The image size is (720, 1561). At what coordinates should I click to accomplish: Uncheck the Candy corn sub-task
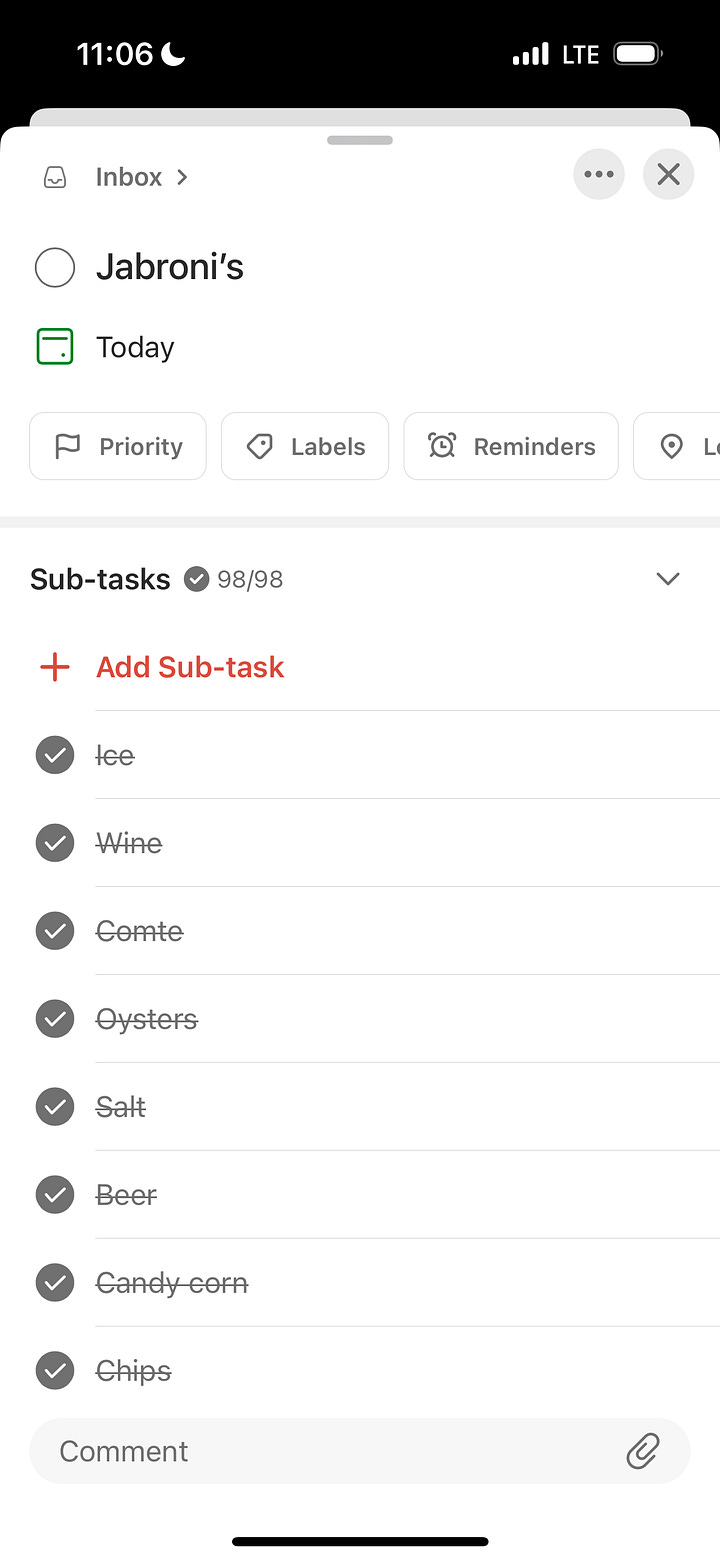click(55, 1283)
